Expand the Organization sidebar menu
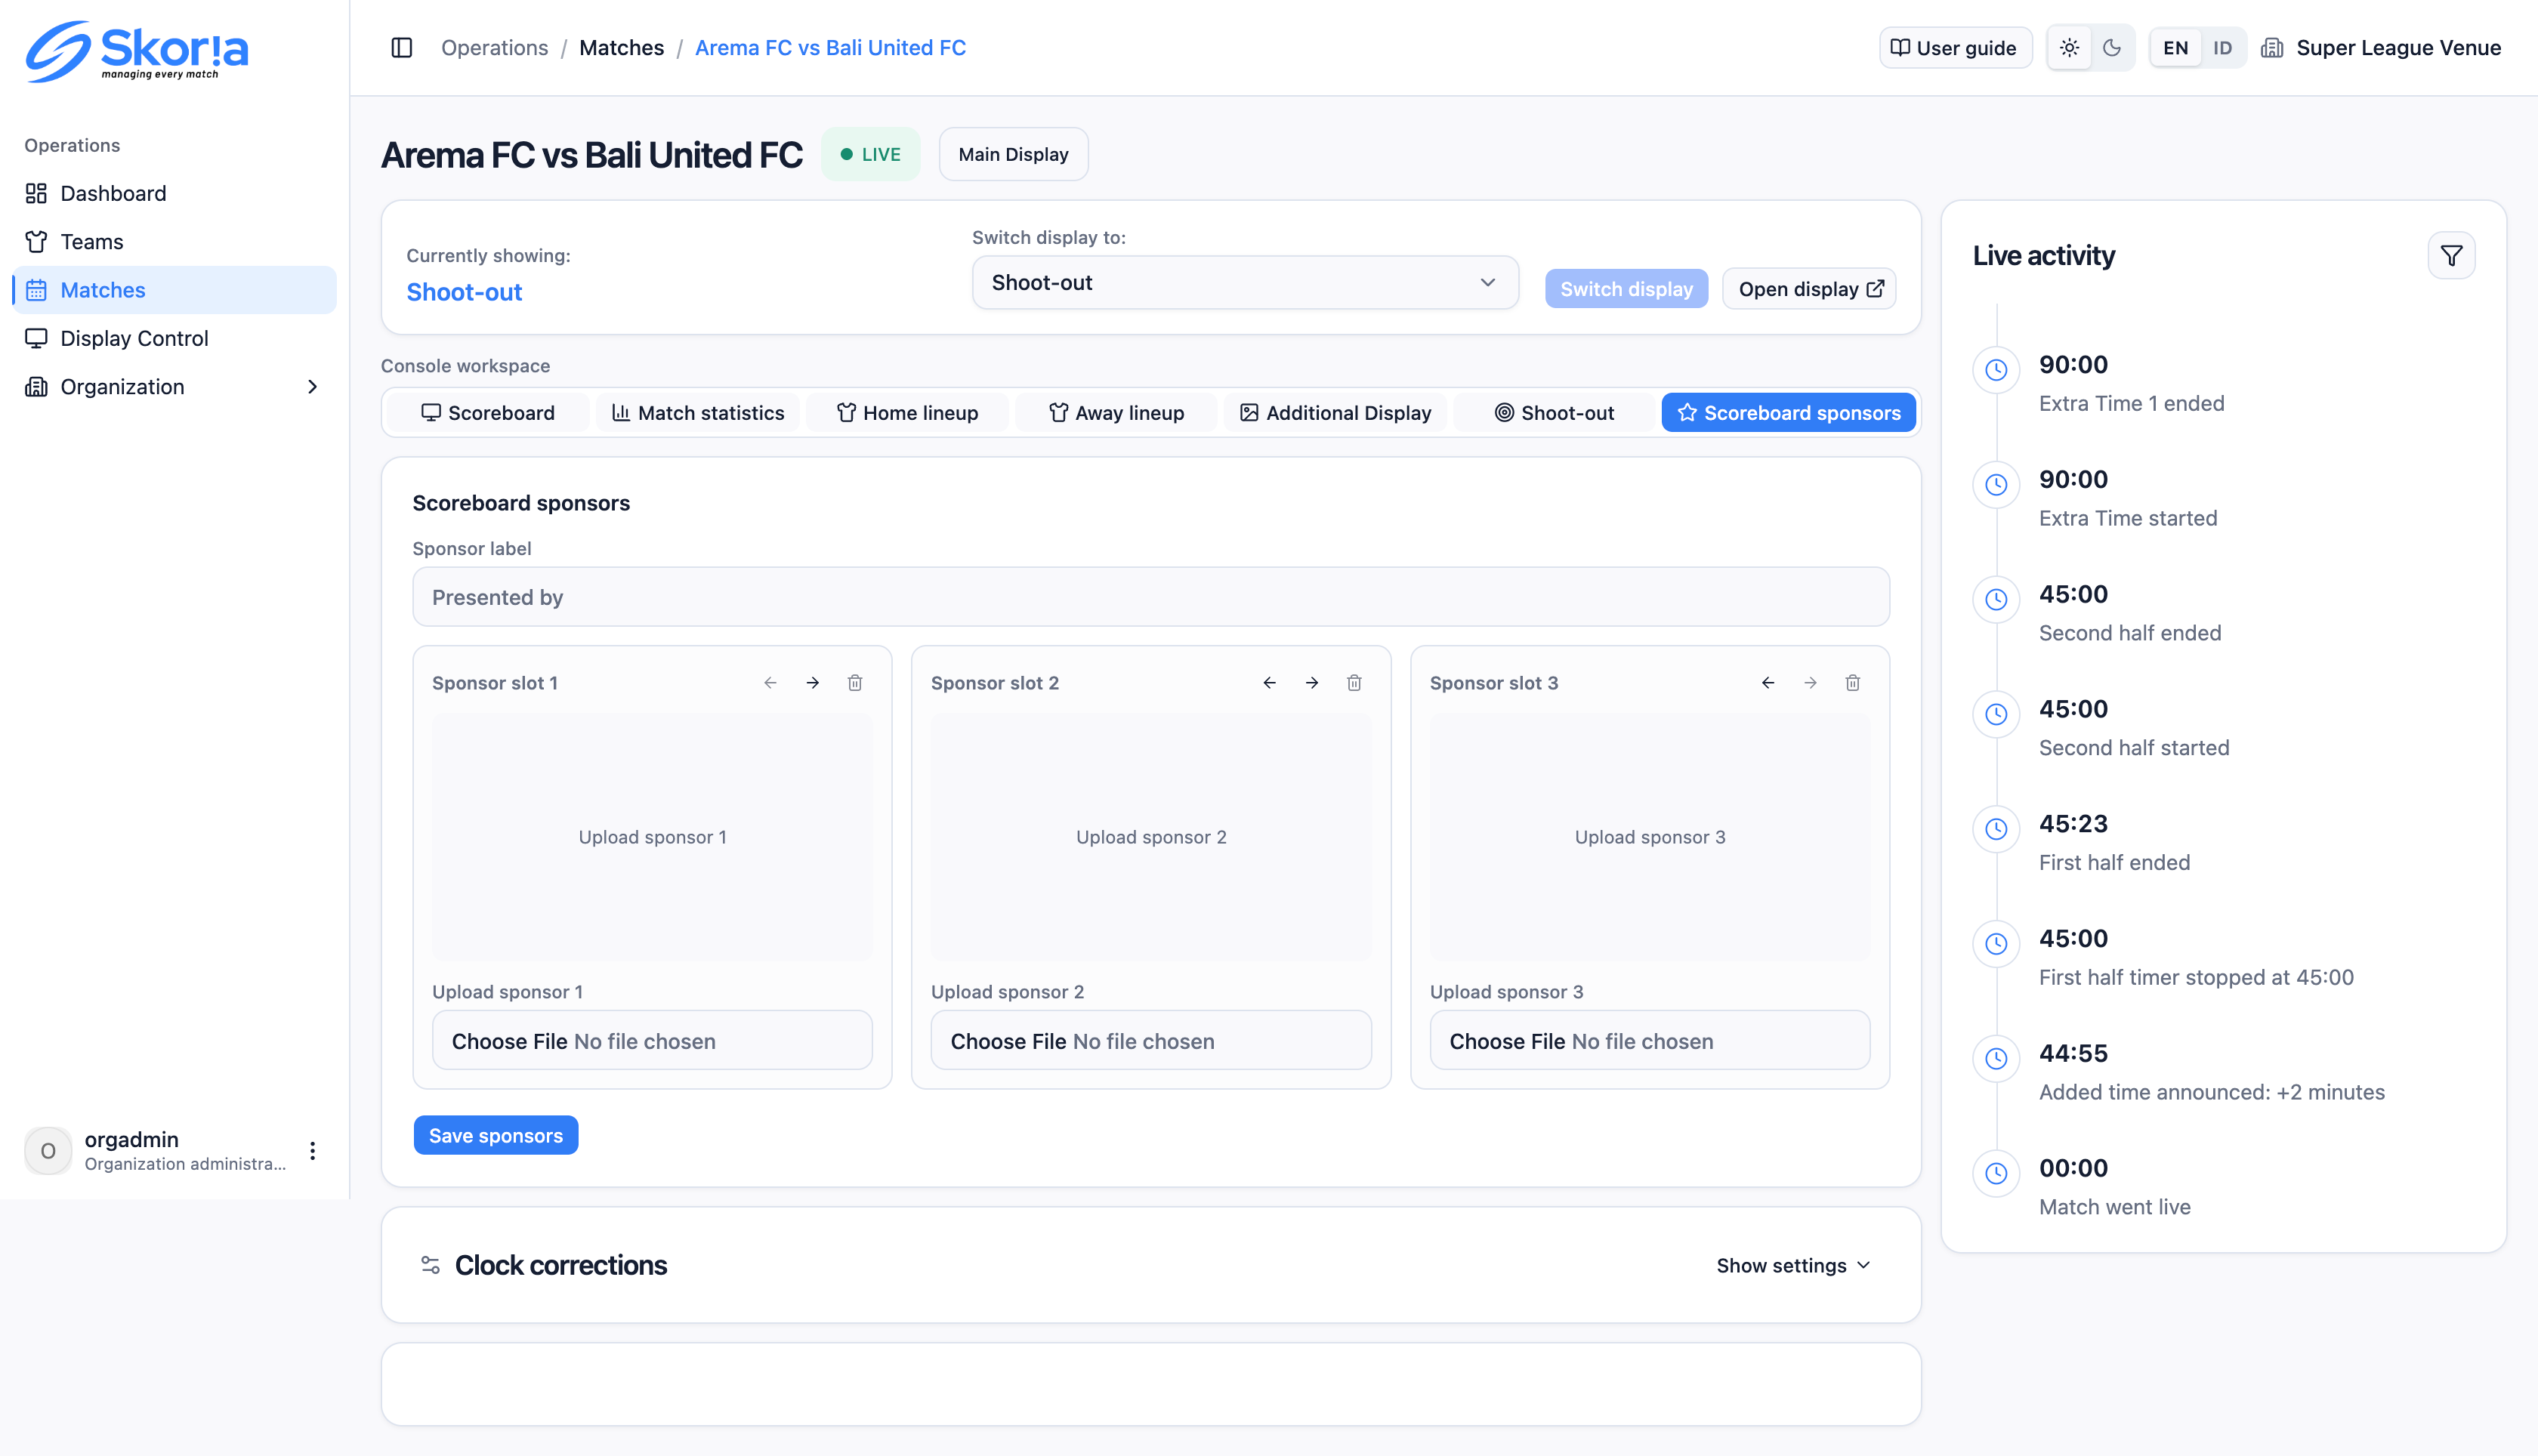2538x1456 pixels. (174, 386)
